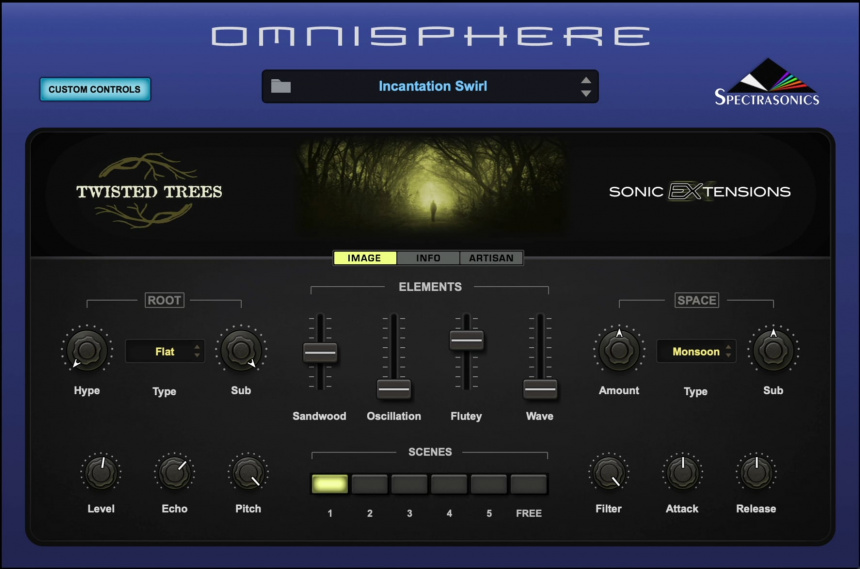Click the Hype knob

(87, 350)
